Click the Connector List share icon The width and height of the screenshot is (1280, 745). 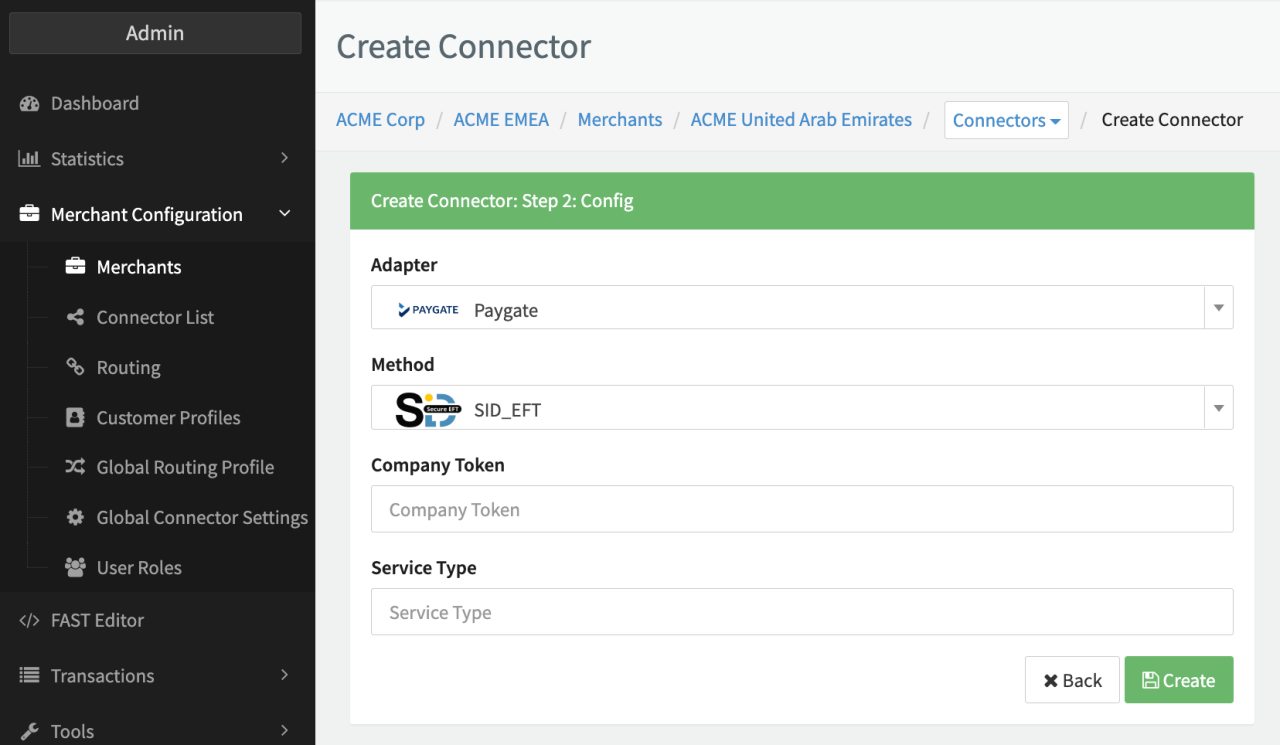coord(75,317)
